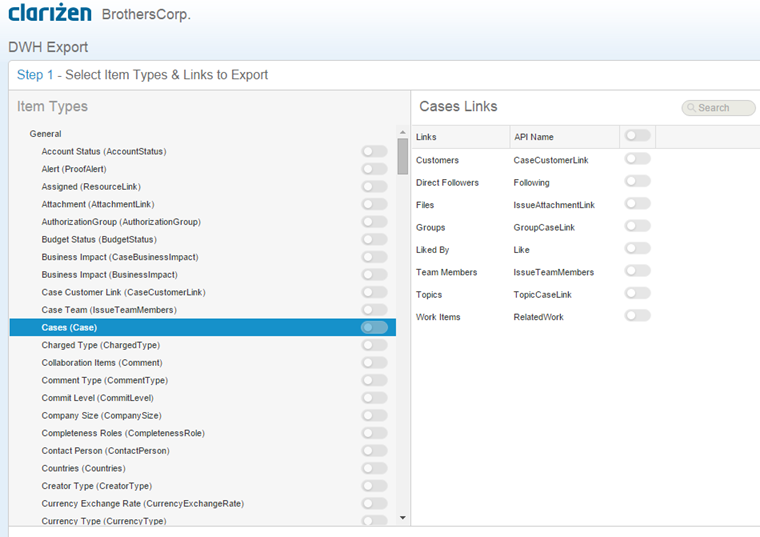760x537 pixels.
Task: Click the scroll up arrow in Item Types
Action: (x=402, y=132)
